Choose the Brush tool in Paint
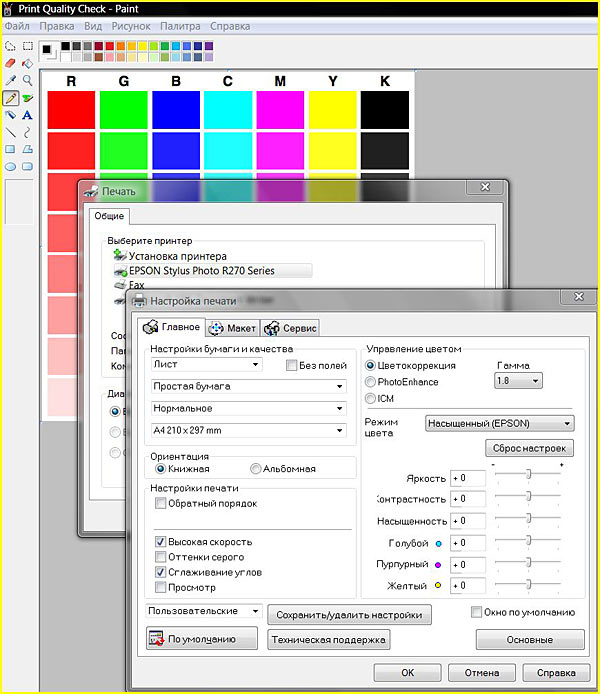 pos(28,98)
